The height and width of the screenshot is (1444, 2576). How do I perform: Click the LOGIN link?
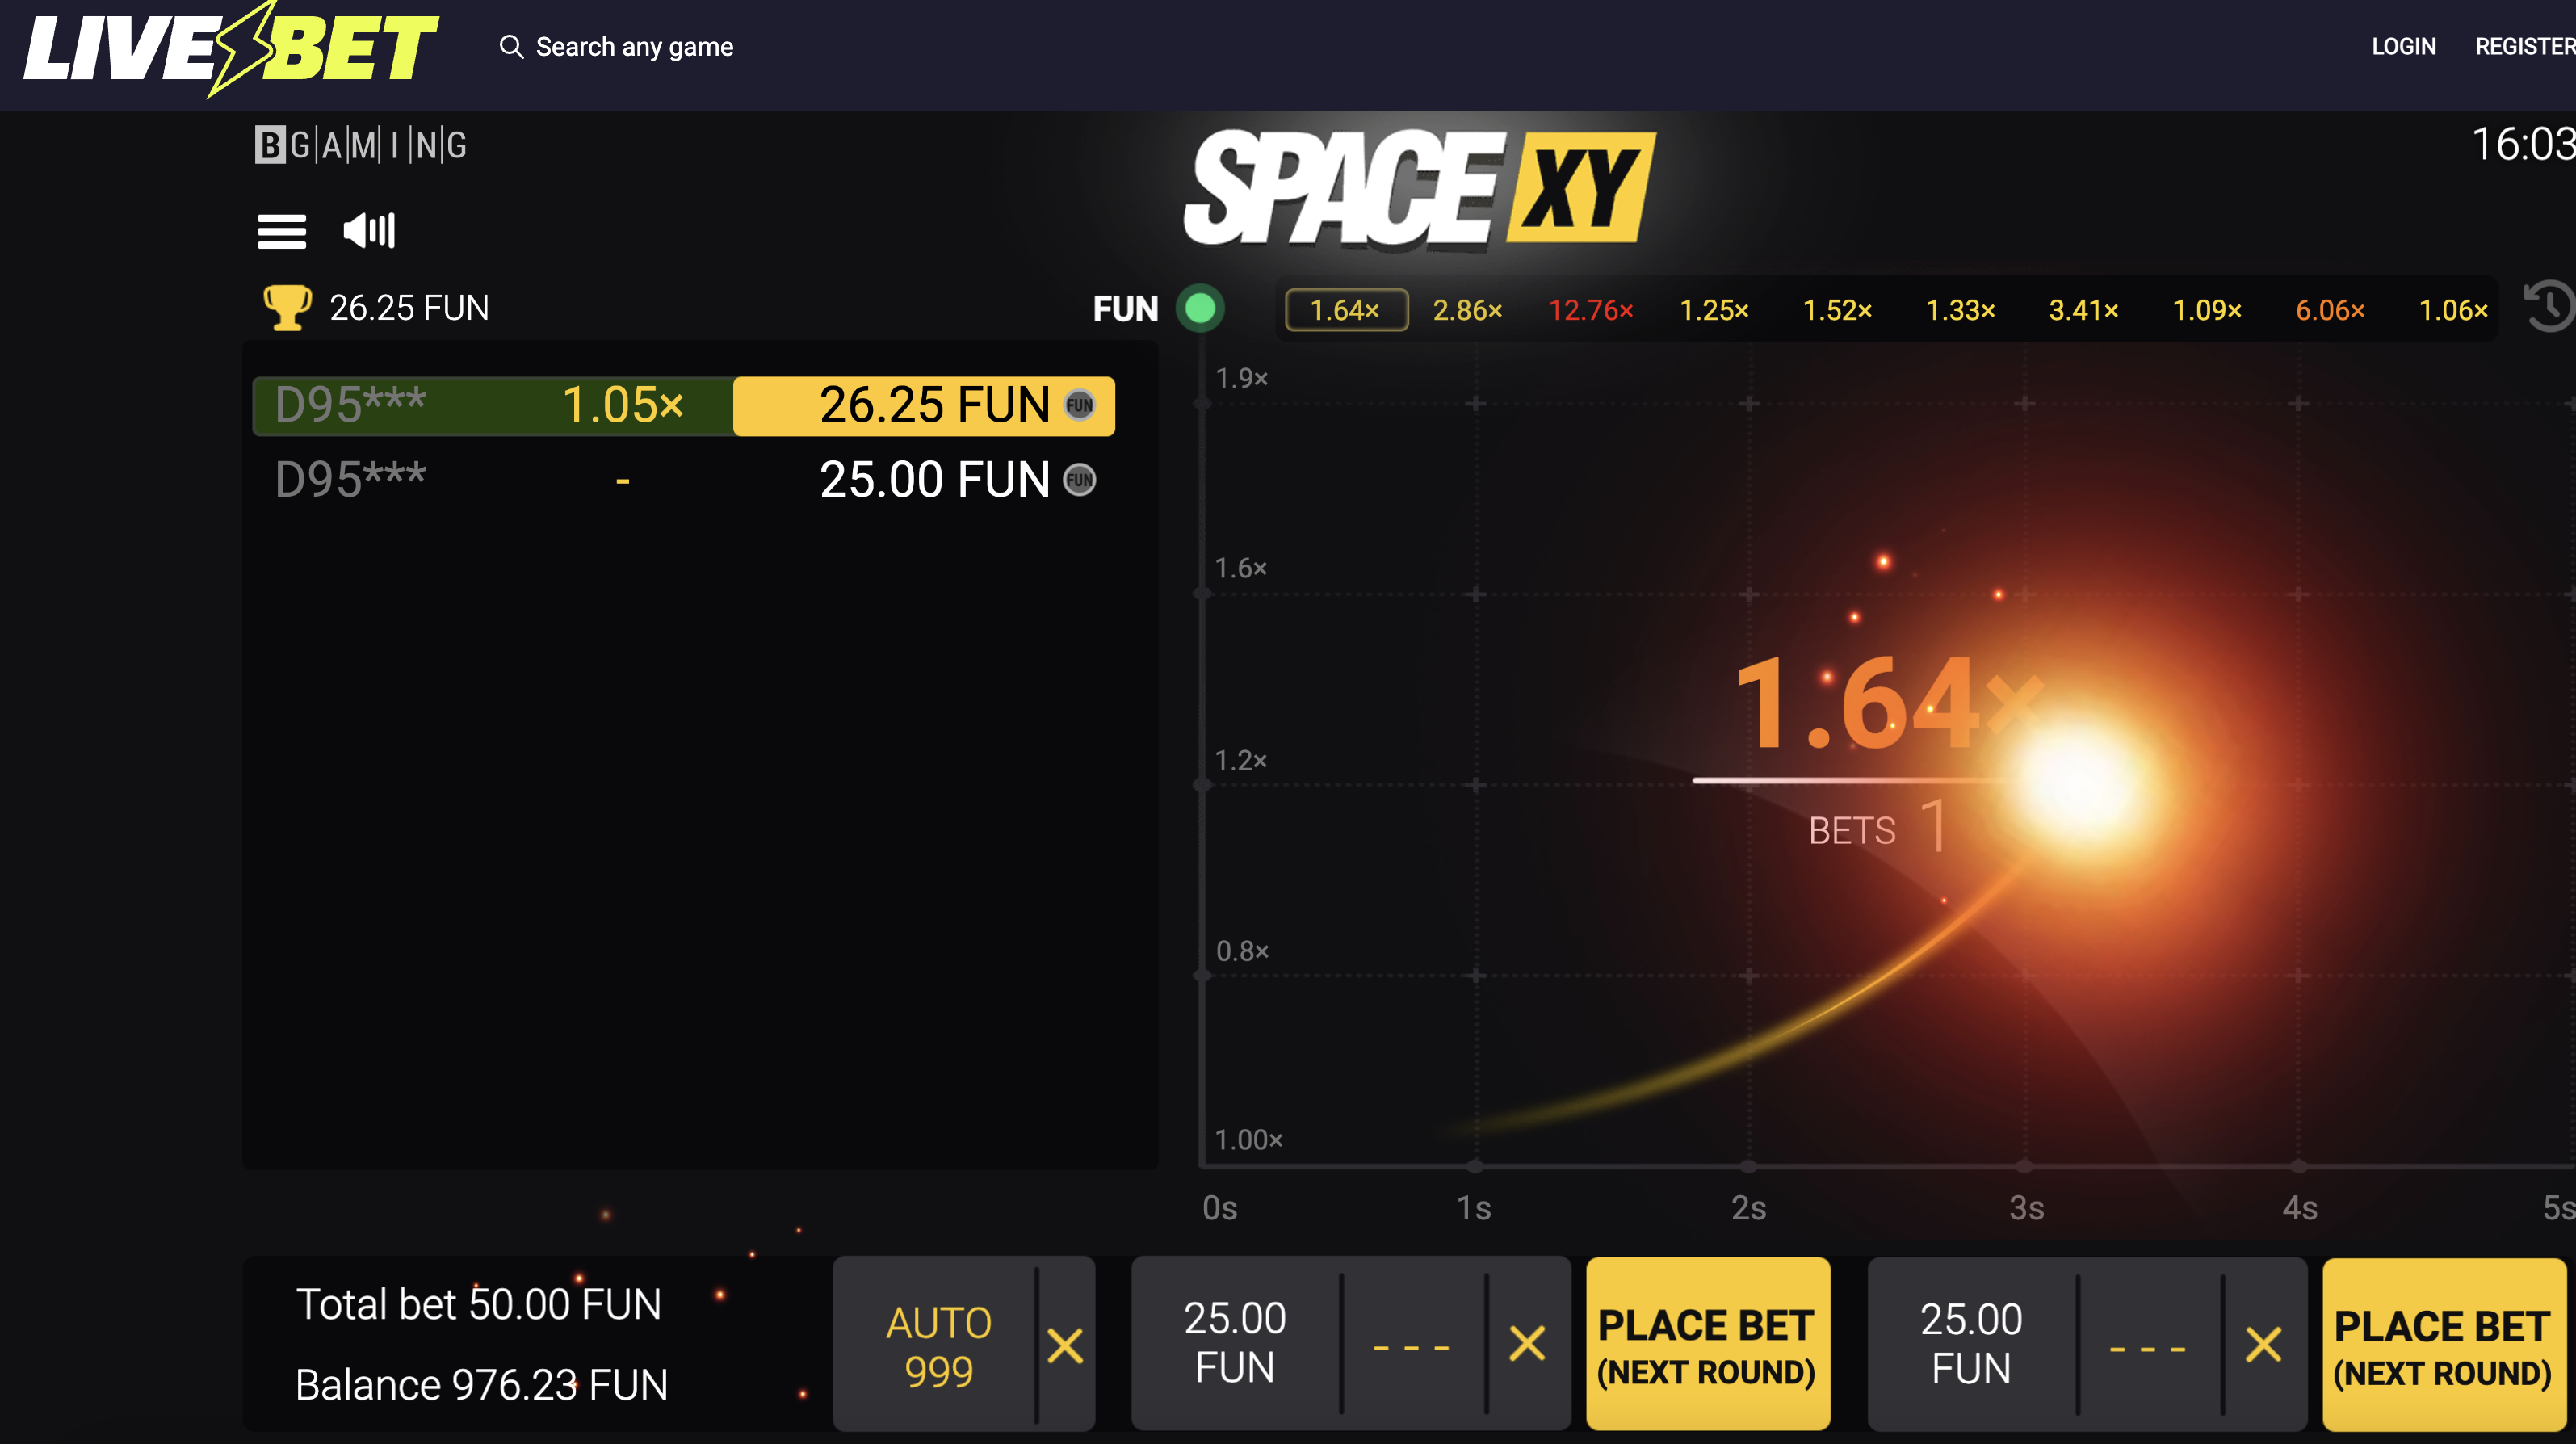2403,46
